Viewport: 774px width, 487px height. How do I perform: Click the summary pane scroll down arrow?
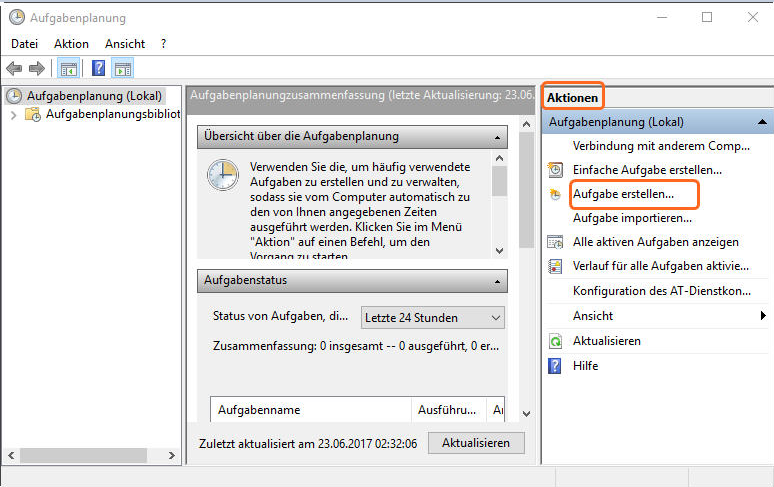pos(527,413)
